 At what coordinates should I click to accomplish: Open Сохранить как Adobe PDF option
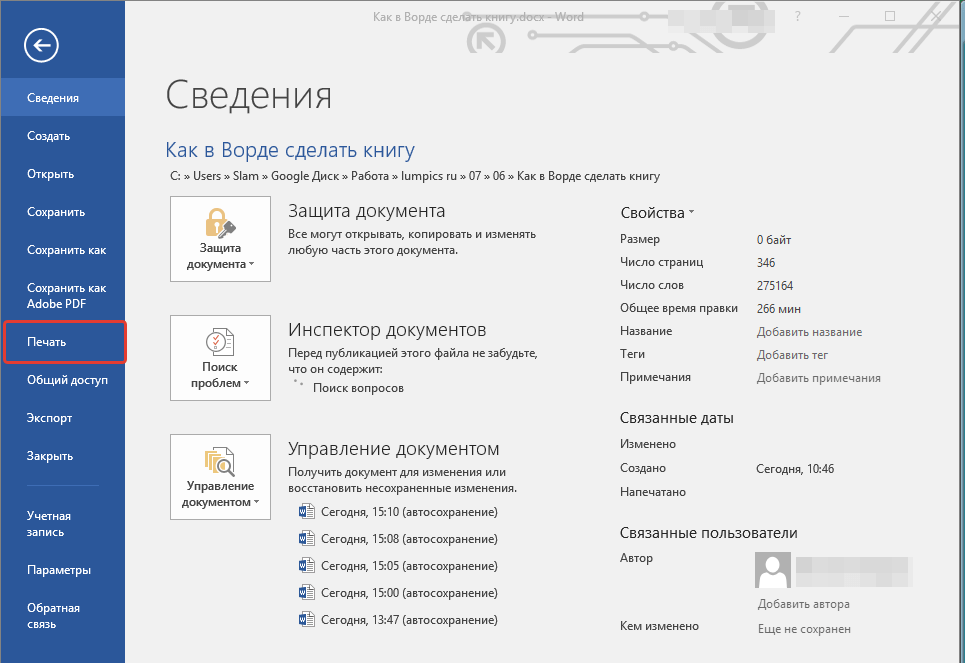[x=66, y=296]
